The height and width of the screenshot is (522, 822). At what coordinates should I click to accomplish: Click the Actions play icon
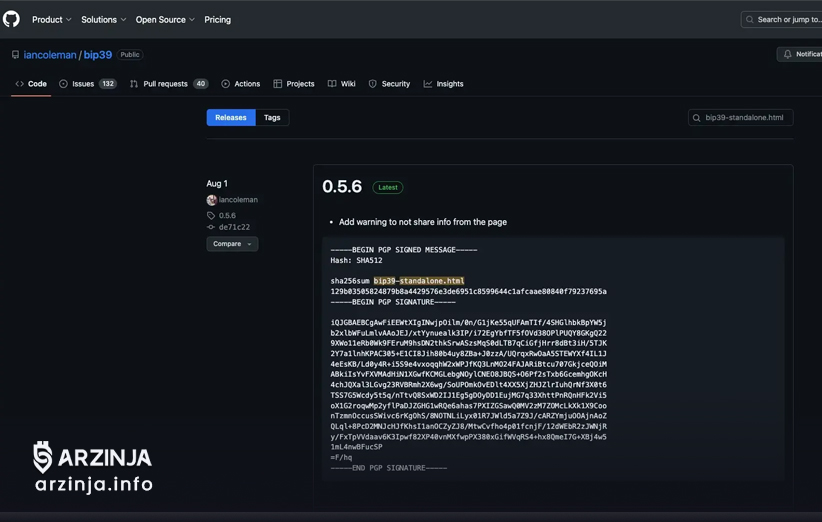pyautogui.click(x=225, y=84)
